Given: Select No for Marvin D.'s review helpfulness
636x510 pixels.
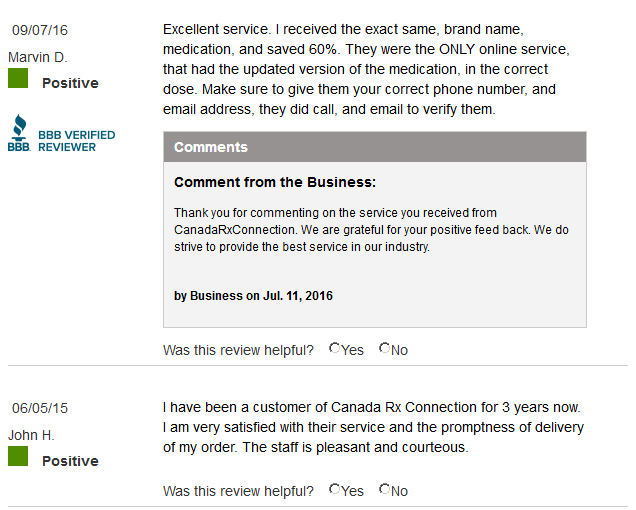Looking at the screenshot, I should point(385,348).
